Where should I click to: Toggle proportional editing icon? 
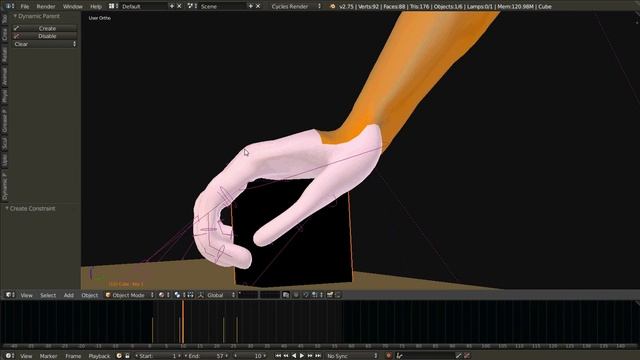point(296,295)
